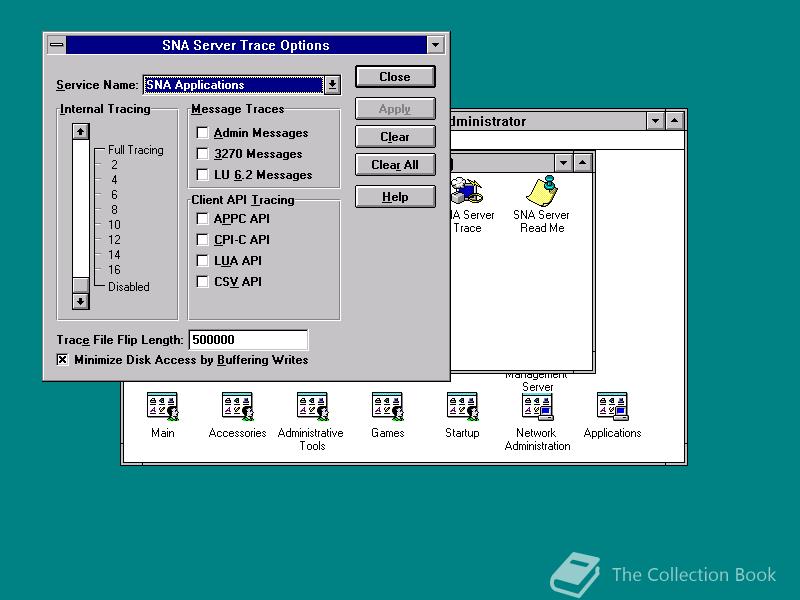Image resolution: width=800 pixels, height=600 pixels.
Task: Click the tracing level 16 label
Action: (114, 270)
